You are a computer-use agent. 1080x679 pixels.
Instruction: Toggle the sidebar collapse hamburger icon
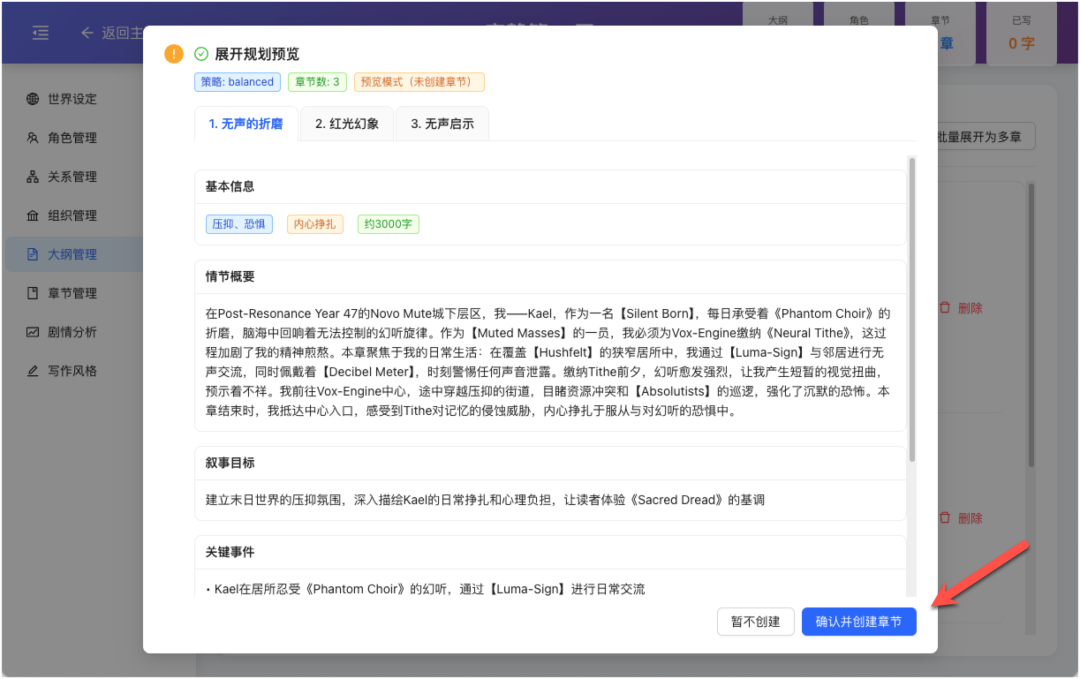click(40, 31)
